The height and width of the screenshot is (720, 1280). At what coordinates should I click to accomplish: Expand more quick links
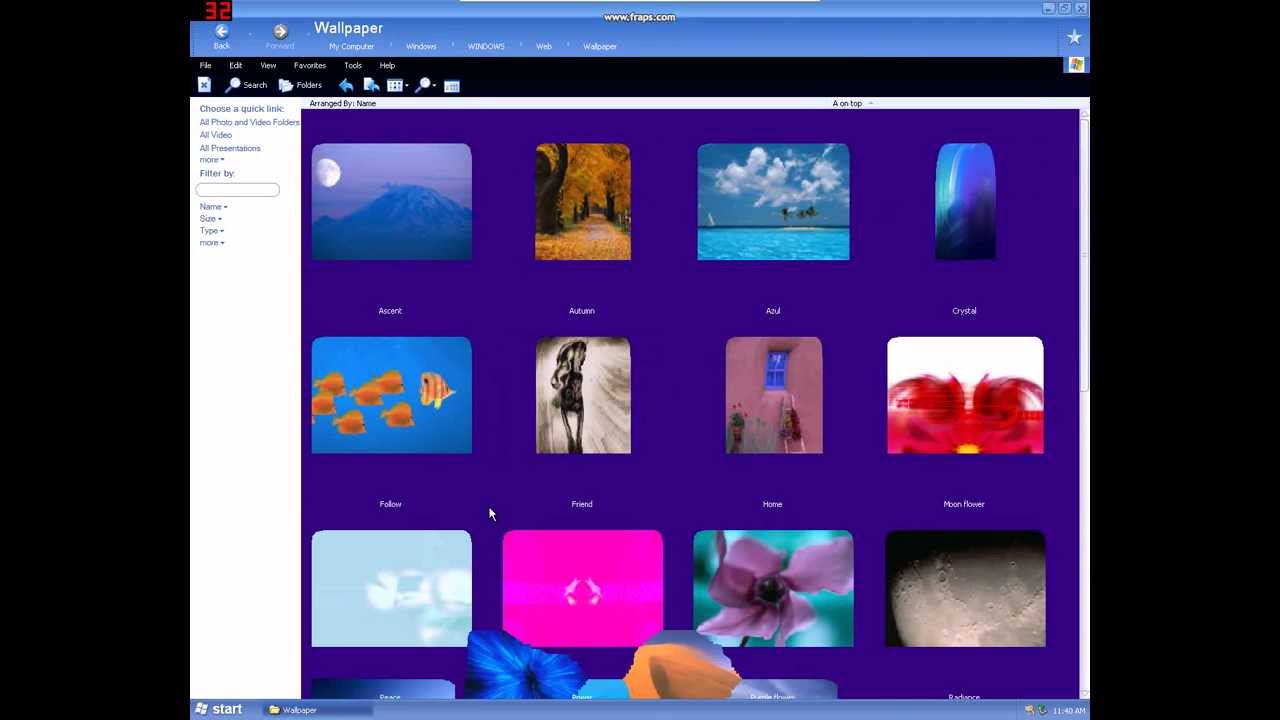click(211, 160)
